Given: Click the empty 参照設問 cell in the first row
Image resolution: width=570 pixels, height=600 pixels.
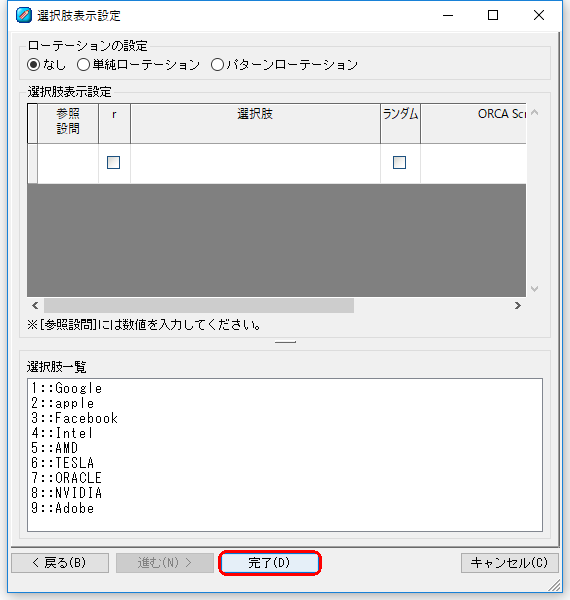Looking at the screenshot, I should [x=68, y=164].
